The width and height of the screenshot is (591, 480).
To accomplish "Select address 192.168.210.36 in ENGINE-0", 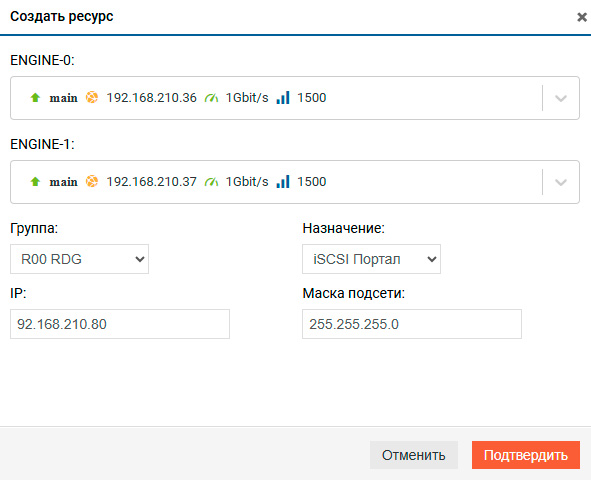I will [x=152, y=98].
